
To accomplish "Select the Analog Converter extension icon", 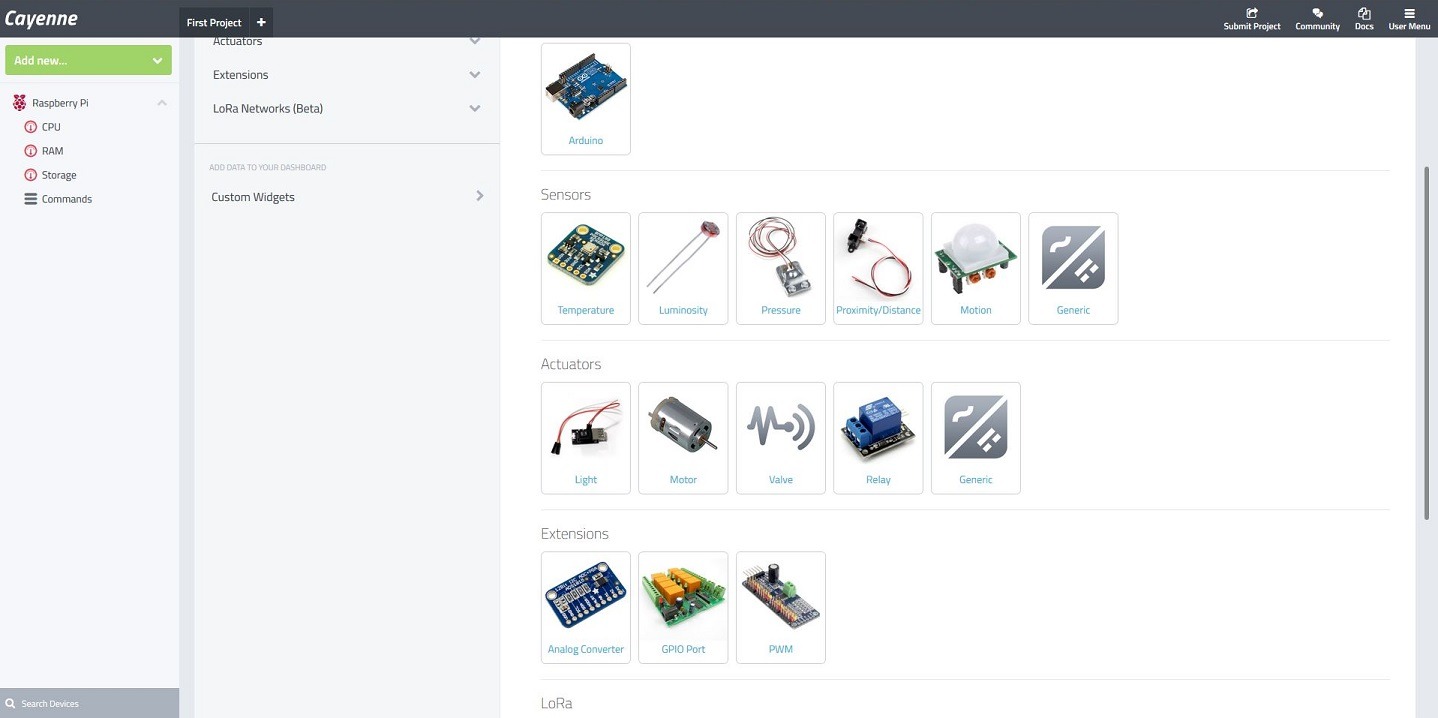I will 585,596.
